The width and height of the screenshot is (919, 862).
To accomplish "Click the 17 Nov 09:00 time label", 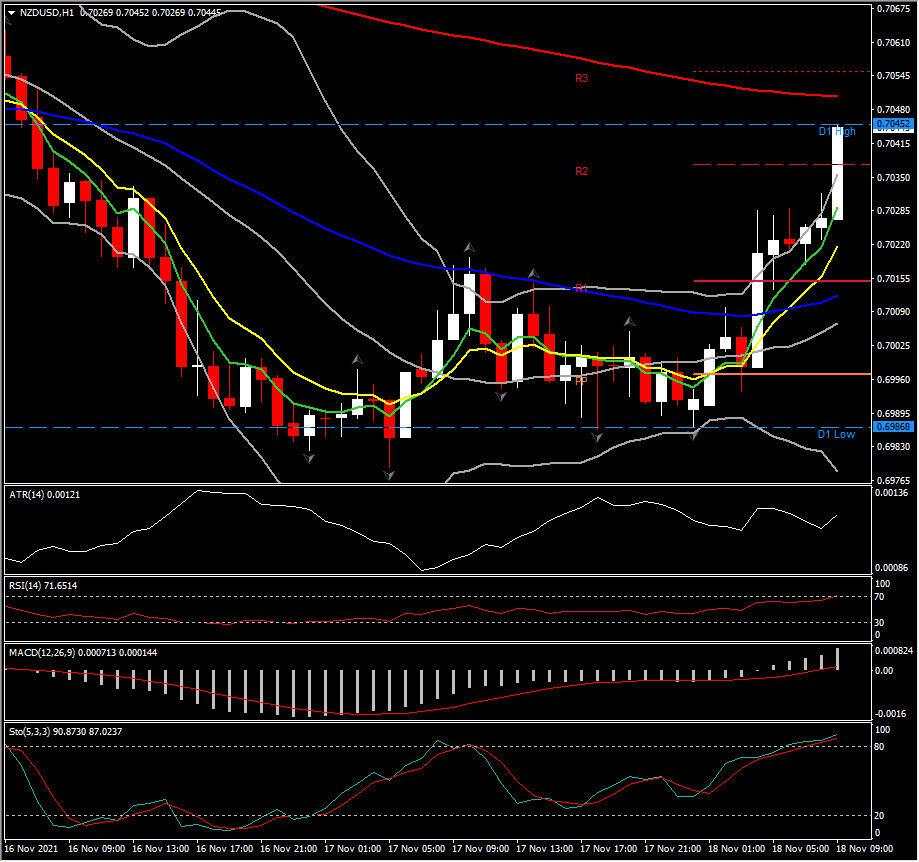I will [480, 849].
